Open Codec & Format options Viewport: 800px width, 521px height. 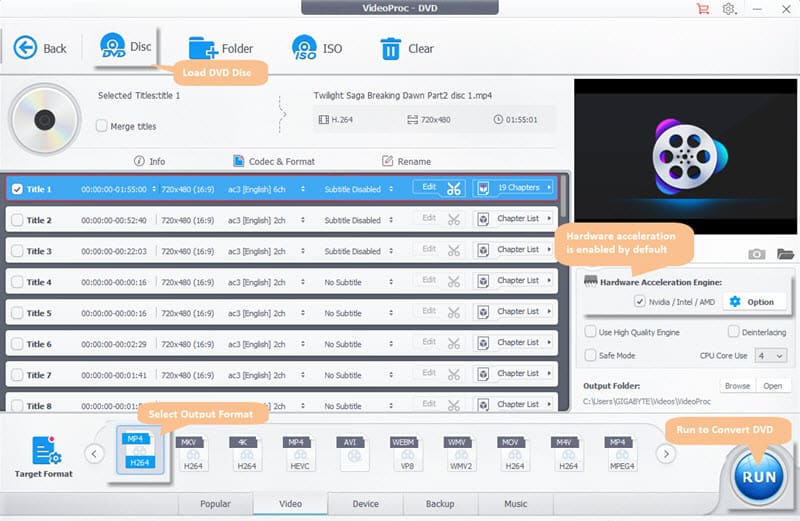pos(274,161)
